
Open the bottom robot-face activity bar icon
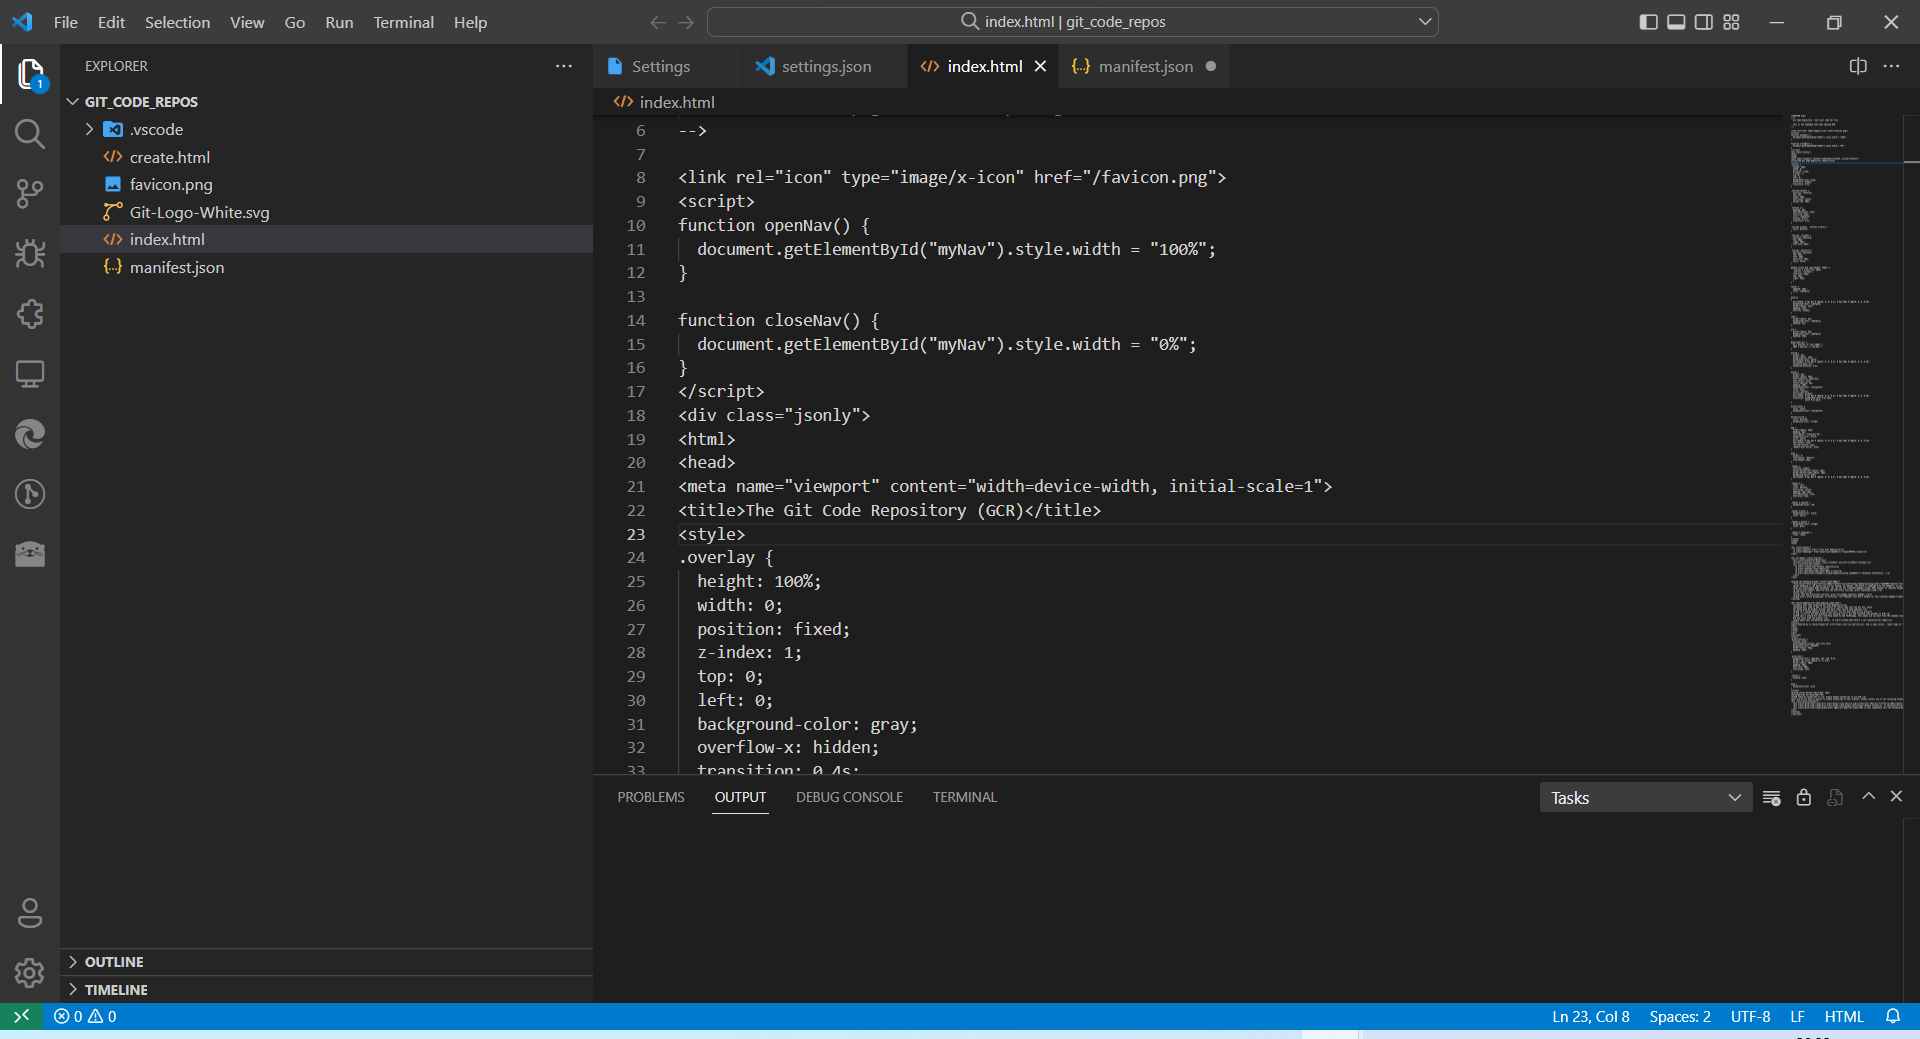pos(30,554)
